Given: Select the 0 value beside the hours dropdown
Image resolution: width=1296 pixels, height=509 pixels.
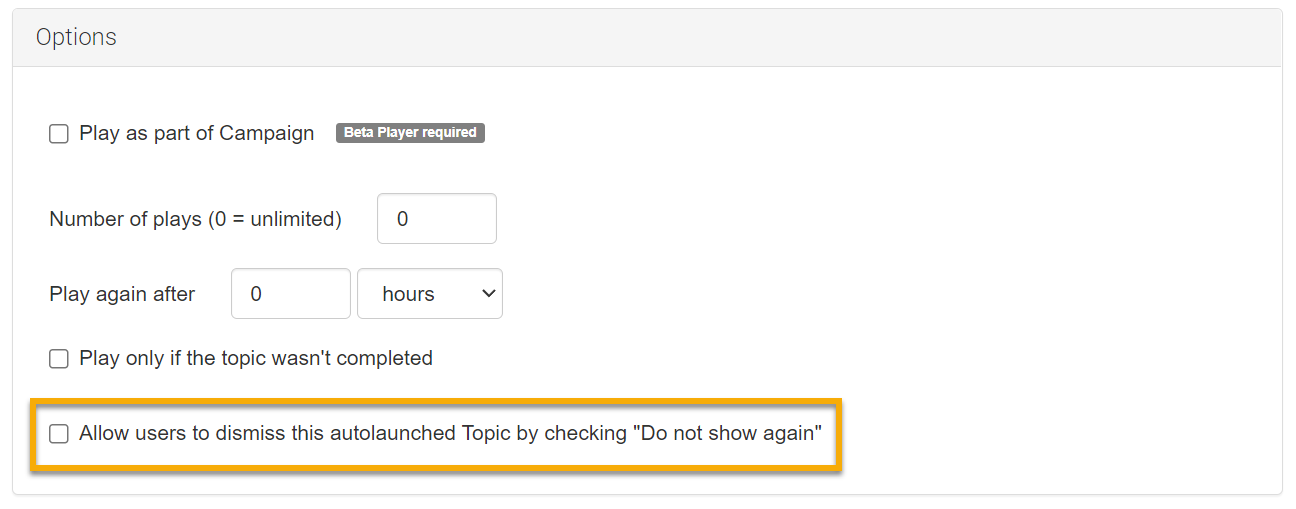Looking at the screenshot, I should point(256,294).
